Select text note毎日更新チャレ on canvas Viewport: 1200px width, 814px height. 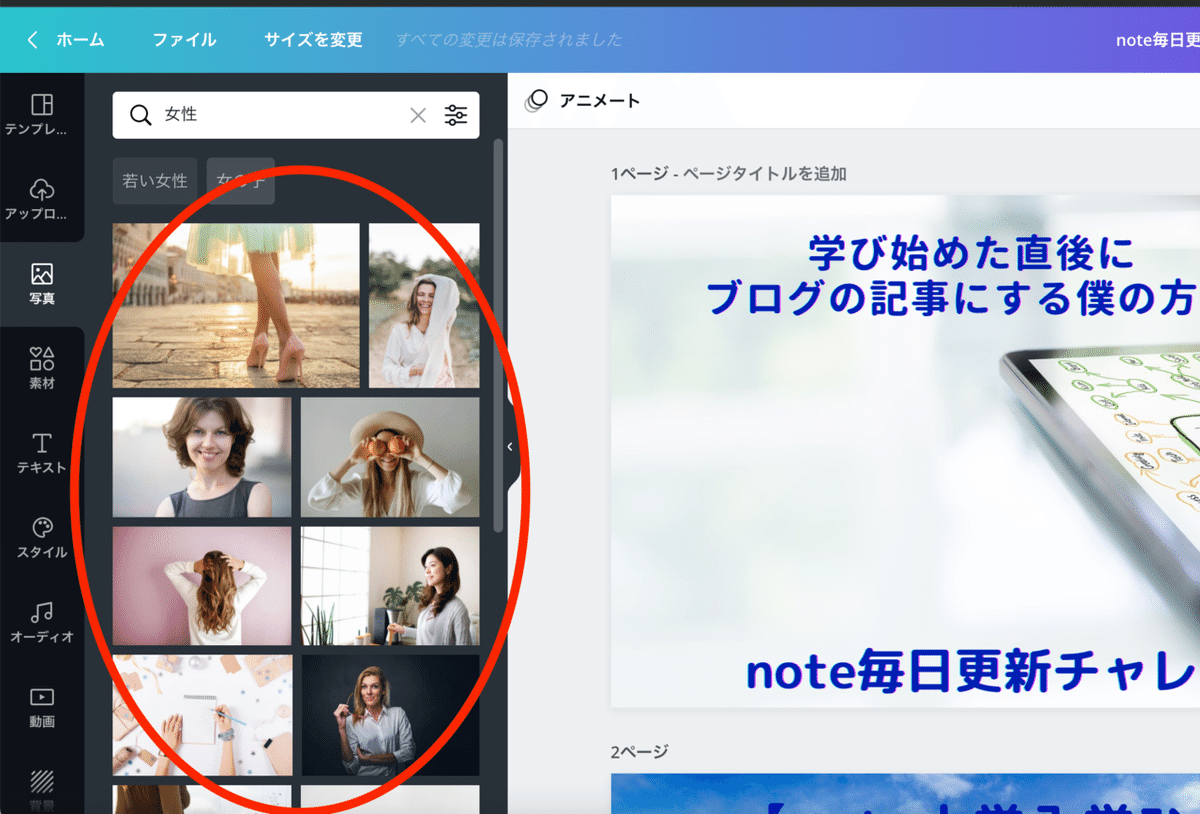[x=973, y=673]
